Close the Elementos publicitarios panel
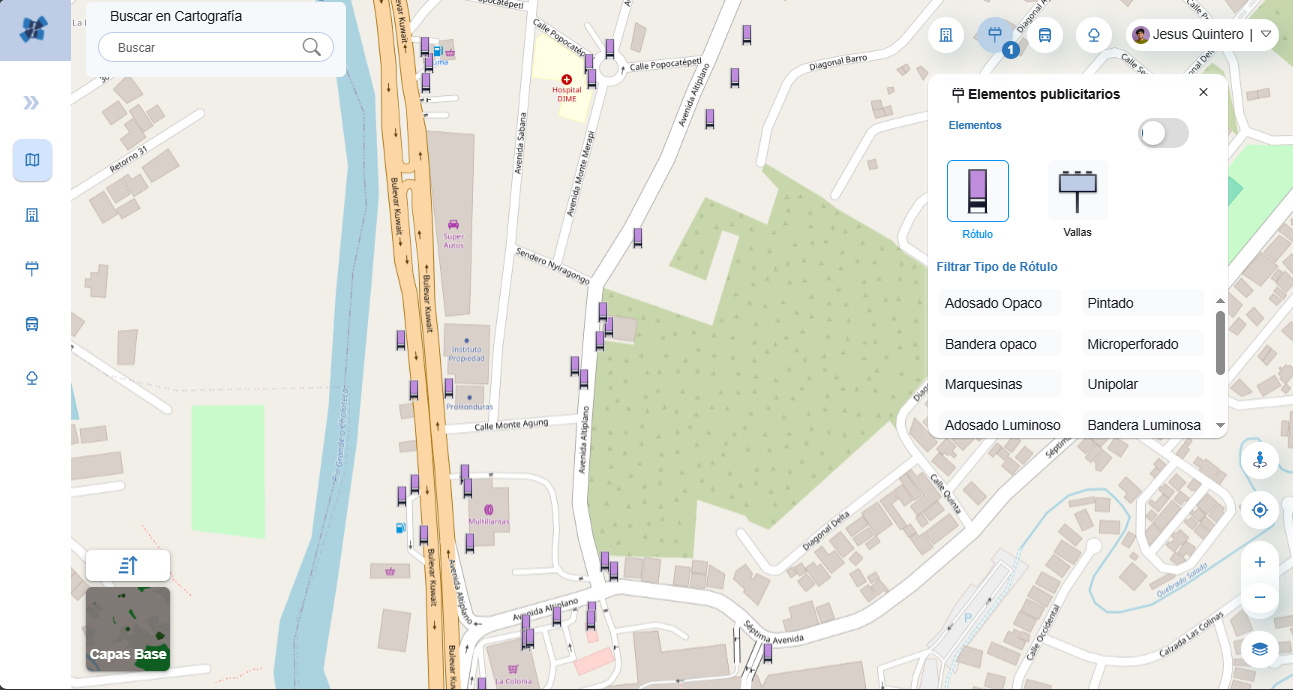Viewport: 1293px width, 690px height. point(1203,92)
